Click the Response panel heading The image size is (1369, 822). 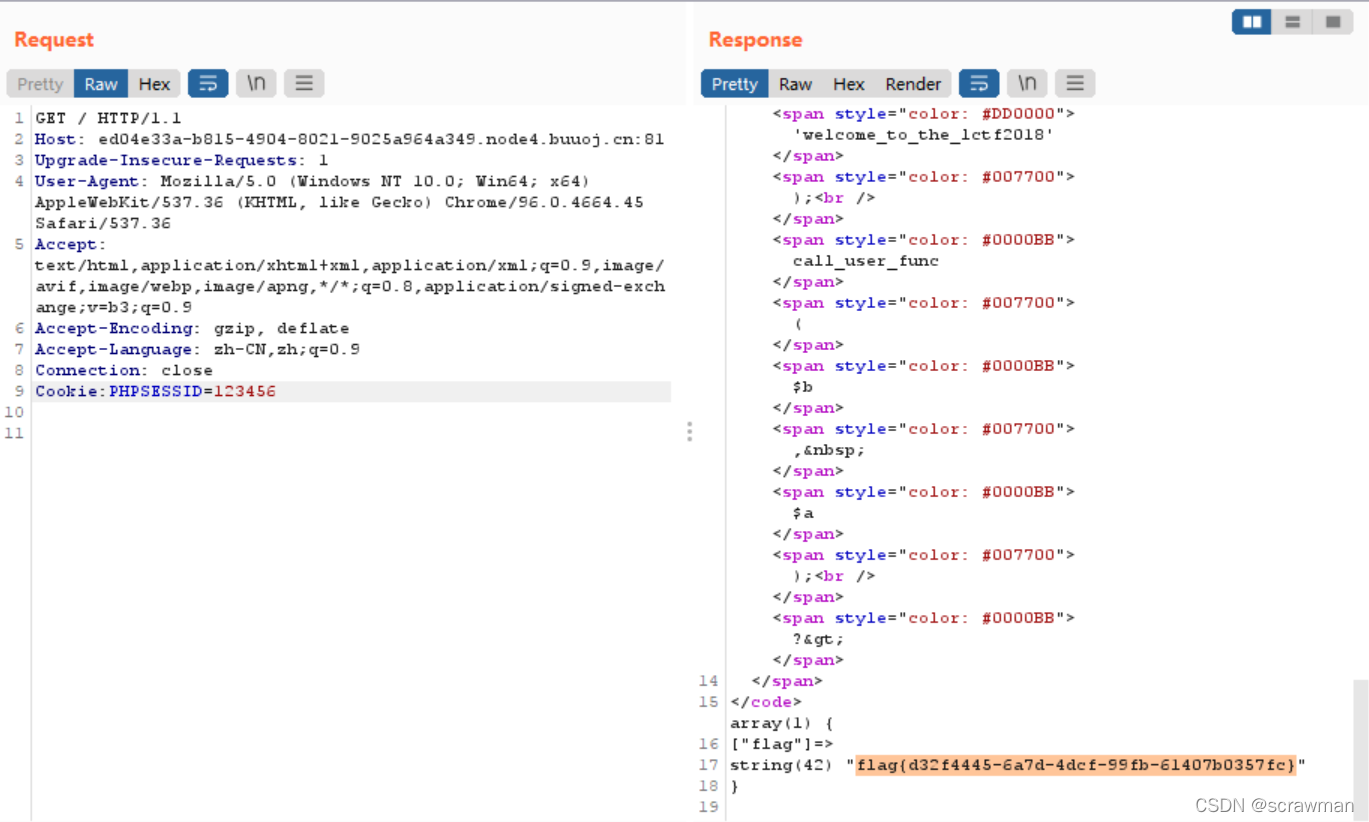[x=755, y=40]
